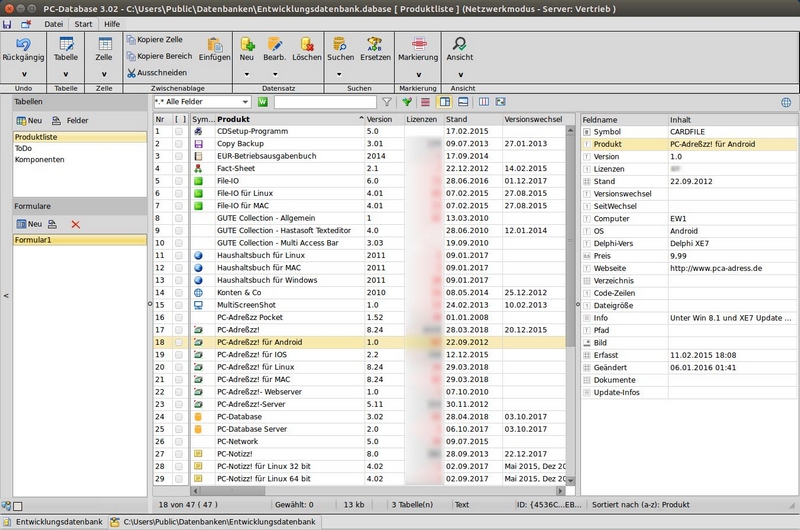Click the filter funnel icon
800x530 pixels.
[387, 102]
